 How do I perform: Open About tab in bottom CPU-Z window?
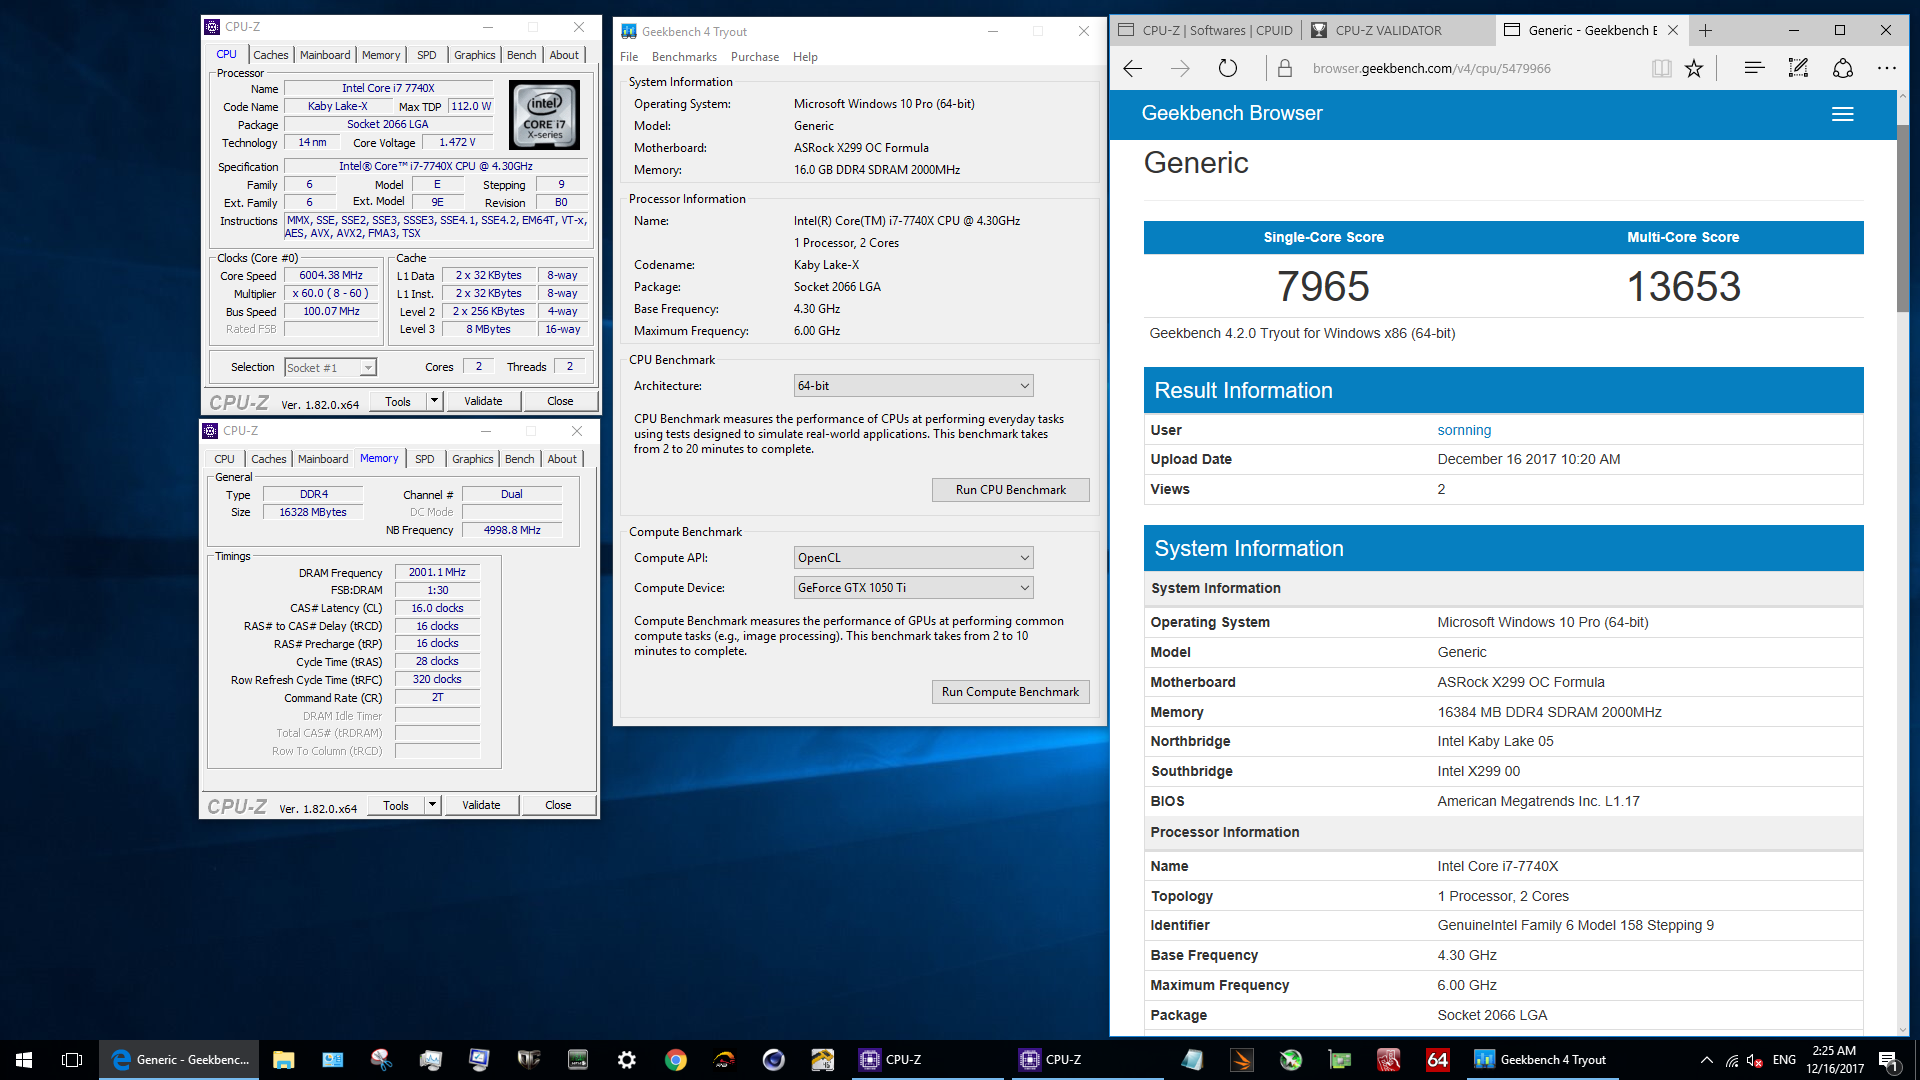561,459
